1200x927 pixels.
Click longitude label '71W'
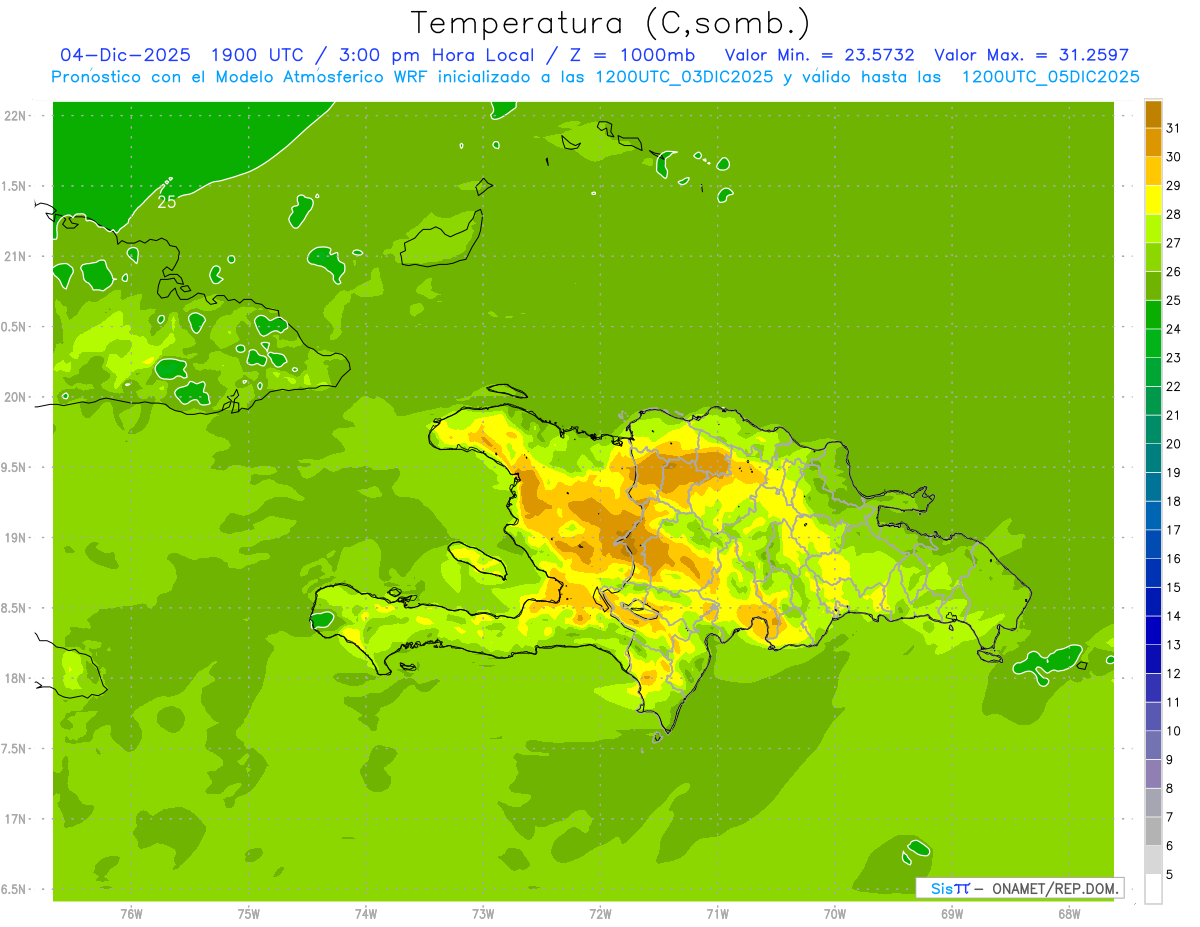717,914
